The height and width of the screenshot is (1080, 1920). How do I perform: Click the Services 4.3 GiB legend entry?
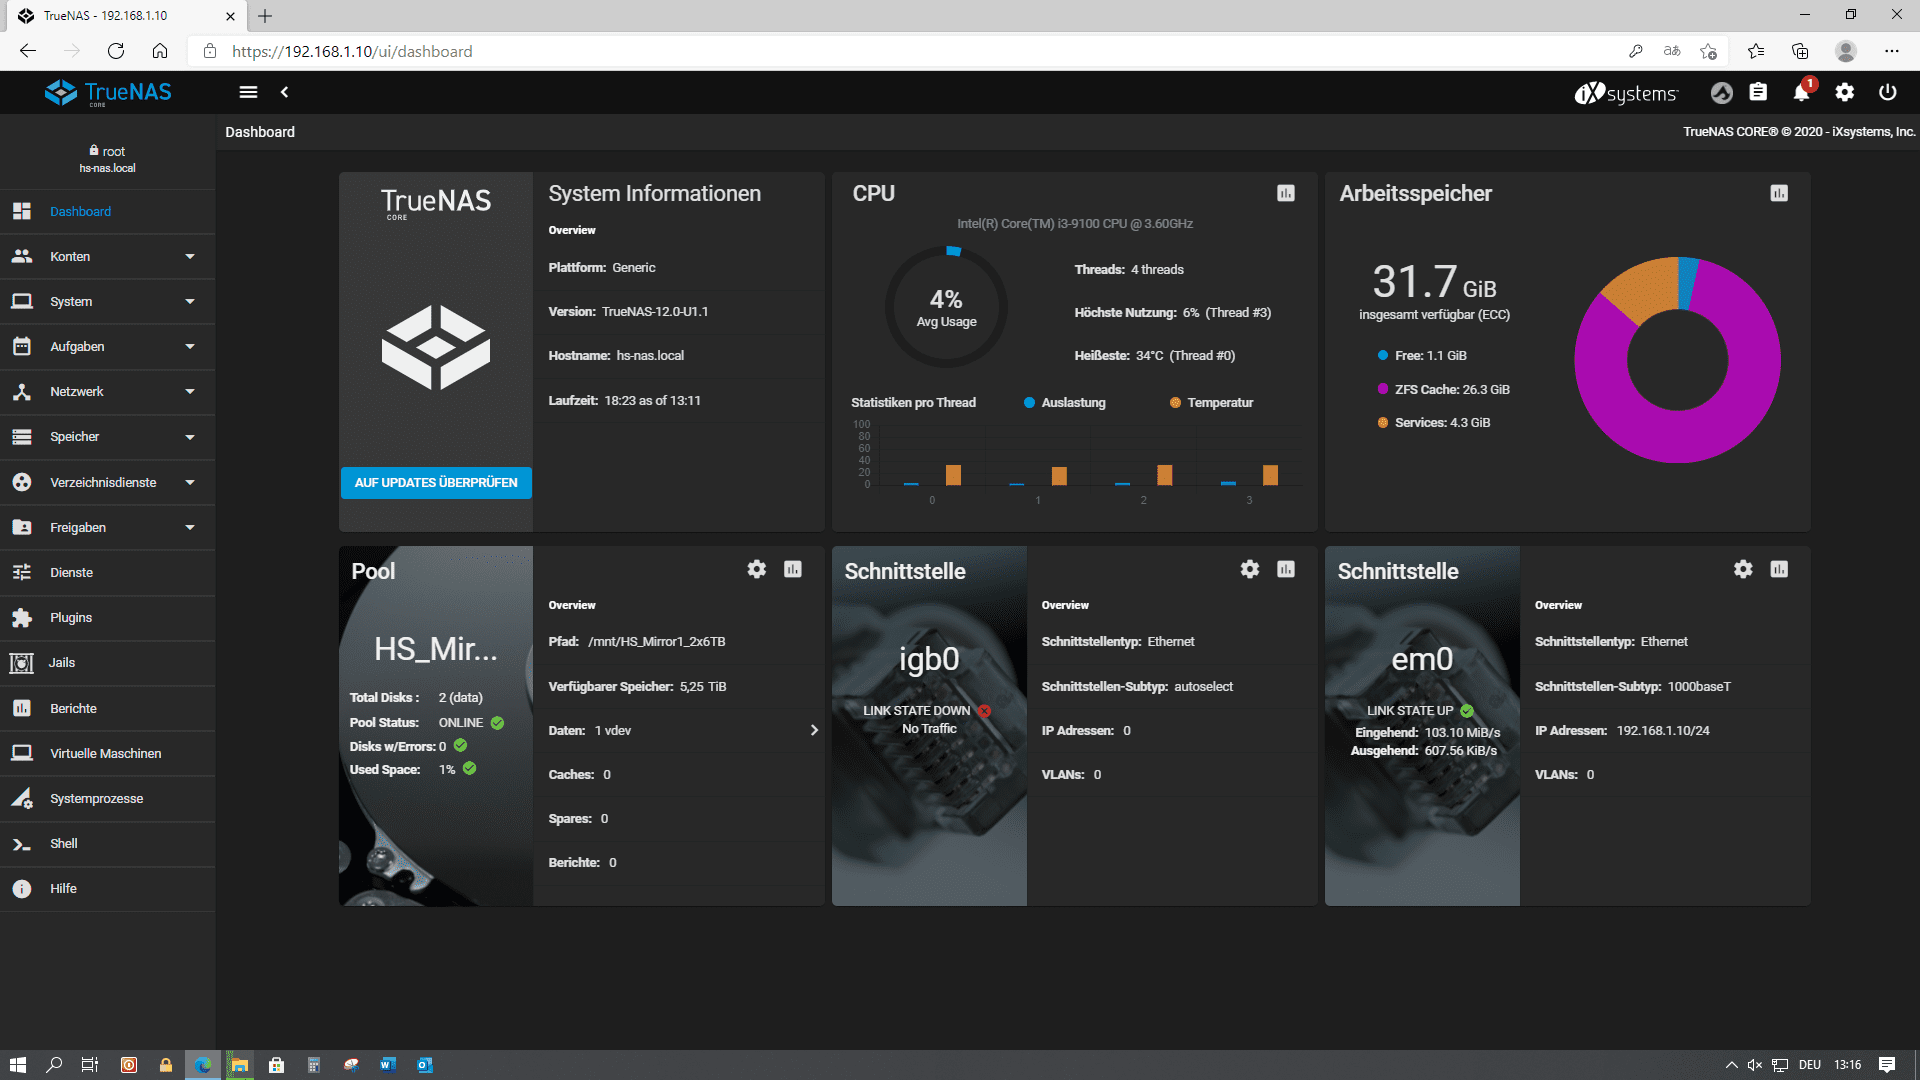[x=1434, y=423]
